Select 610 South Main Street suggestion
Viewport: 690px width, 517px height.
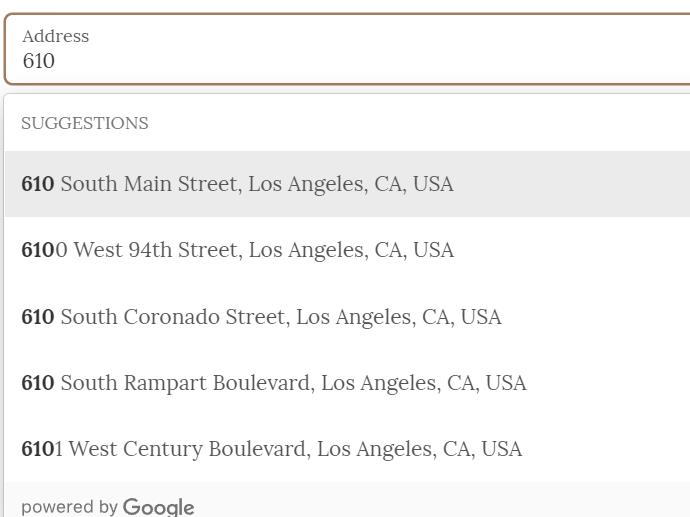[347, 183]
